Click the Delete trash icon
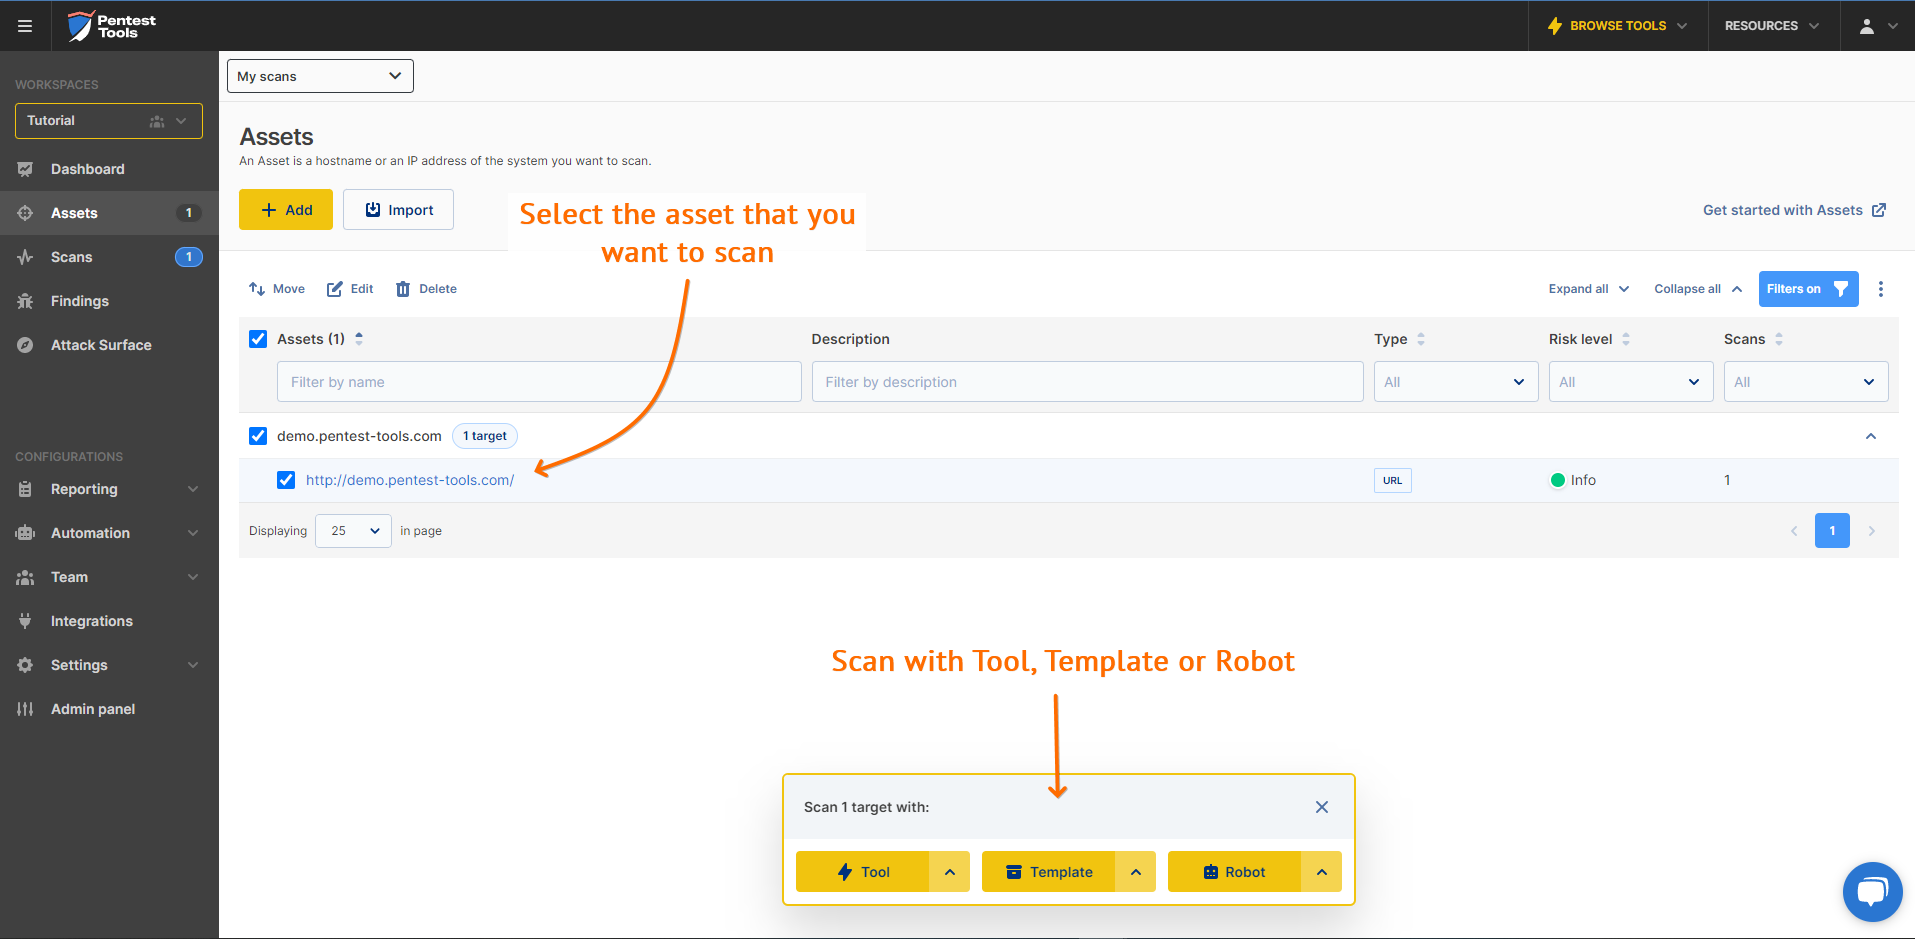Viewport: 1915px width, 939px height. coord(403,289)
